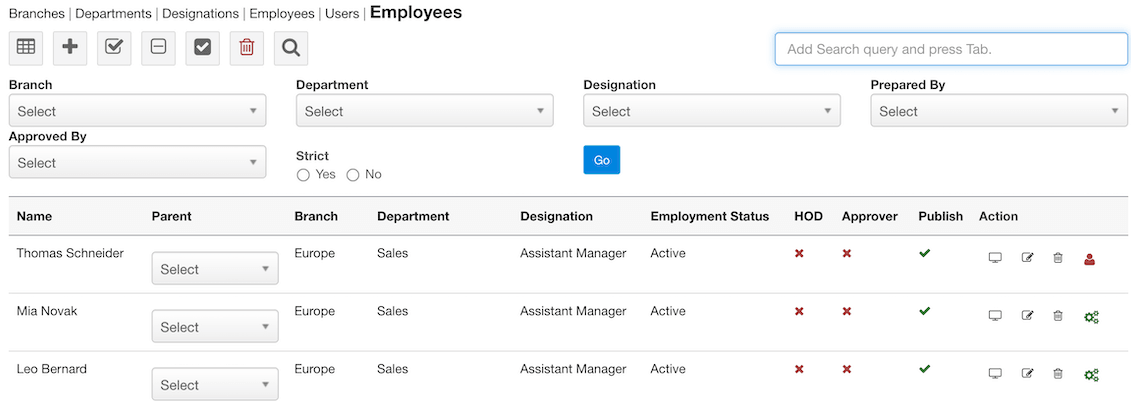Focus the Add Search query field
Image resolution: width=1131 pixels, height=403 pixels.
[951, 49]
